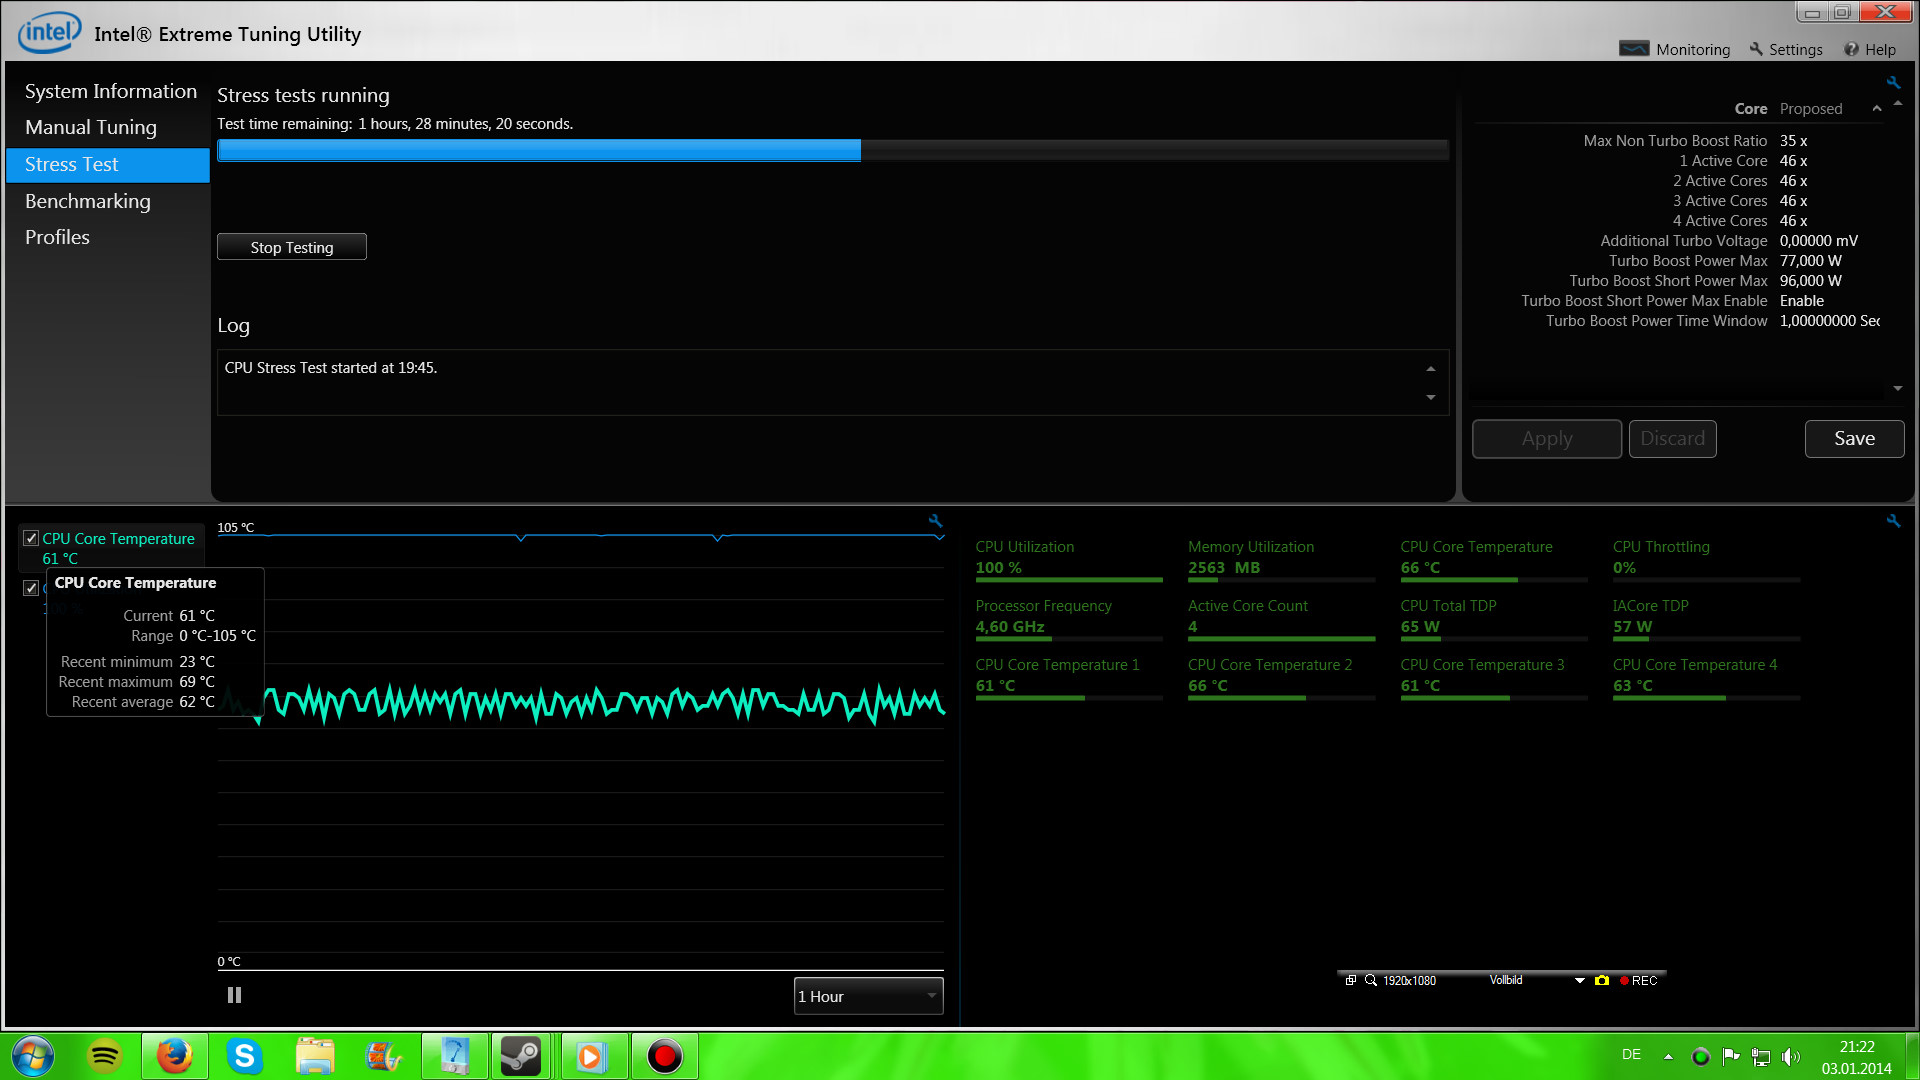Open the Monitoring view icon

[1634, 49]
